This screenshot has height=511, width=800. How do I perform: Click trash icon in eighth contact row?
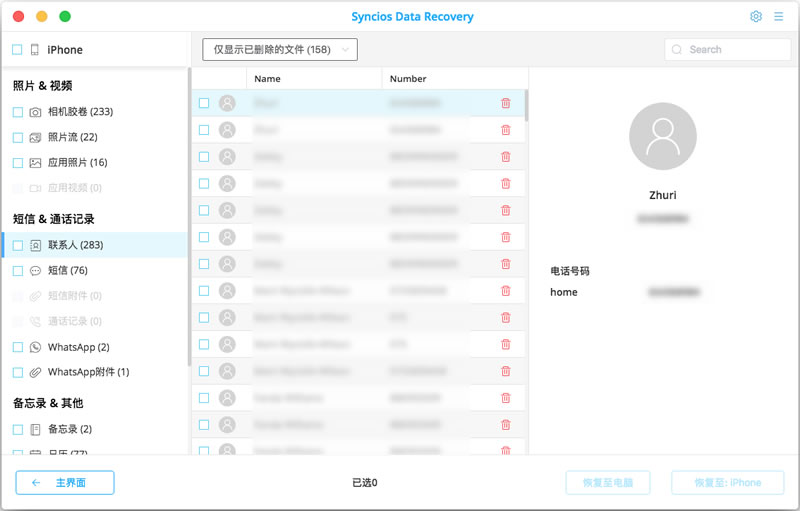click(x=506, y=291)
